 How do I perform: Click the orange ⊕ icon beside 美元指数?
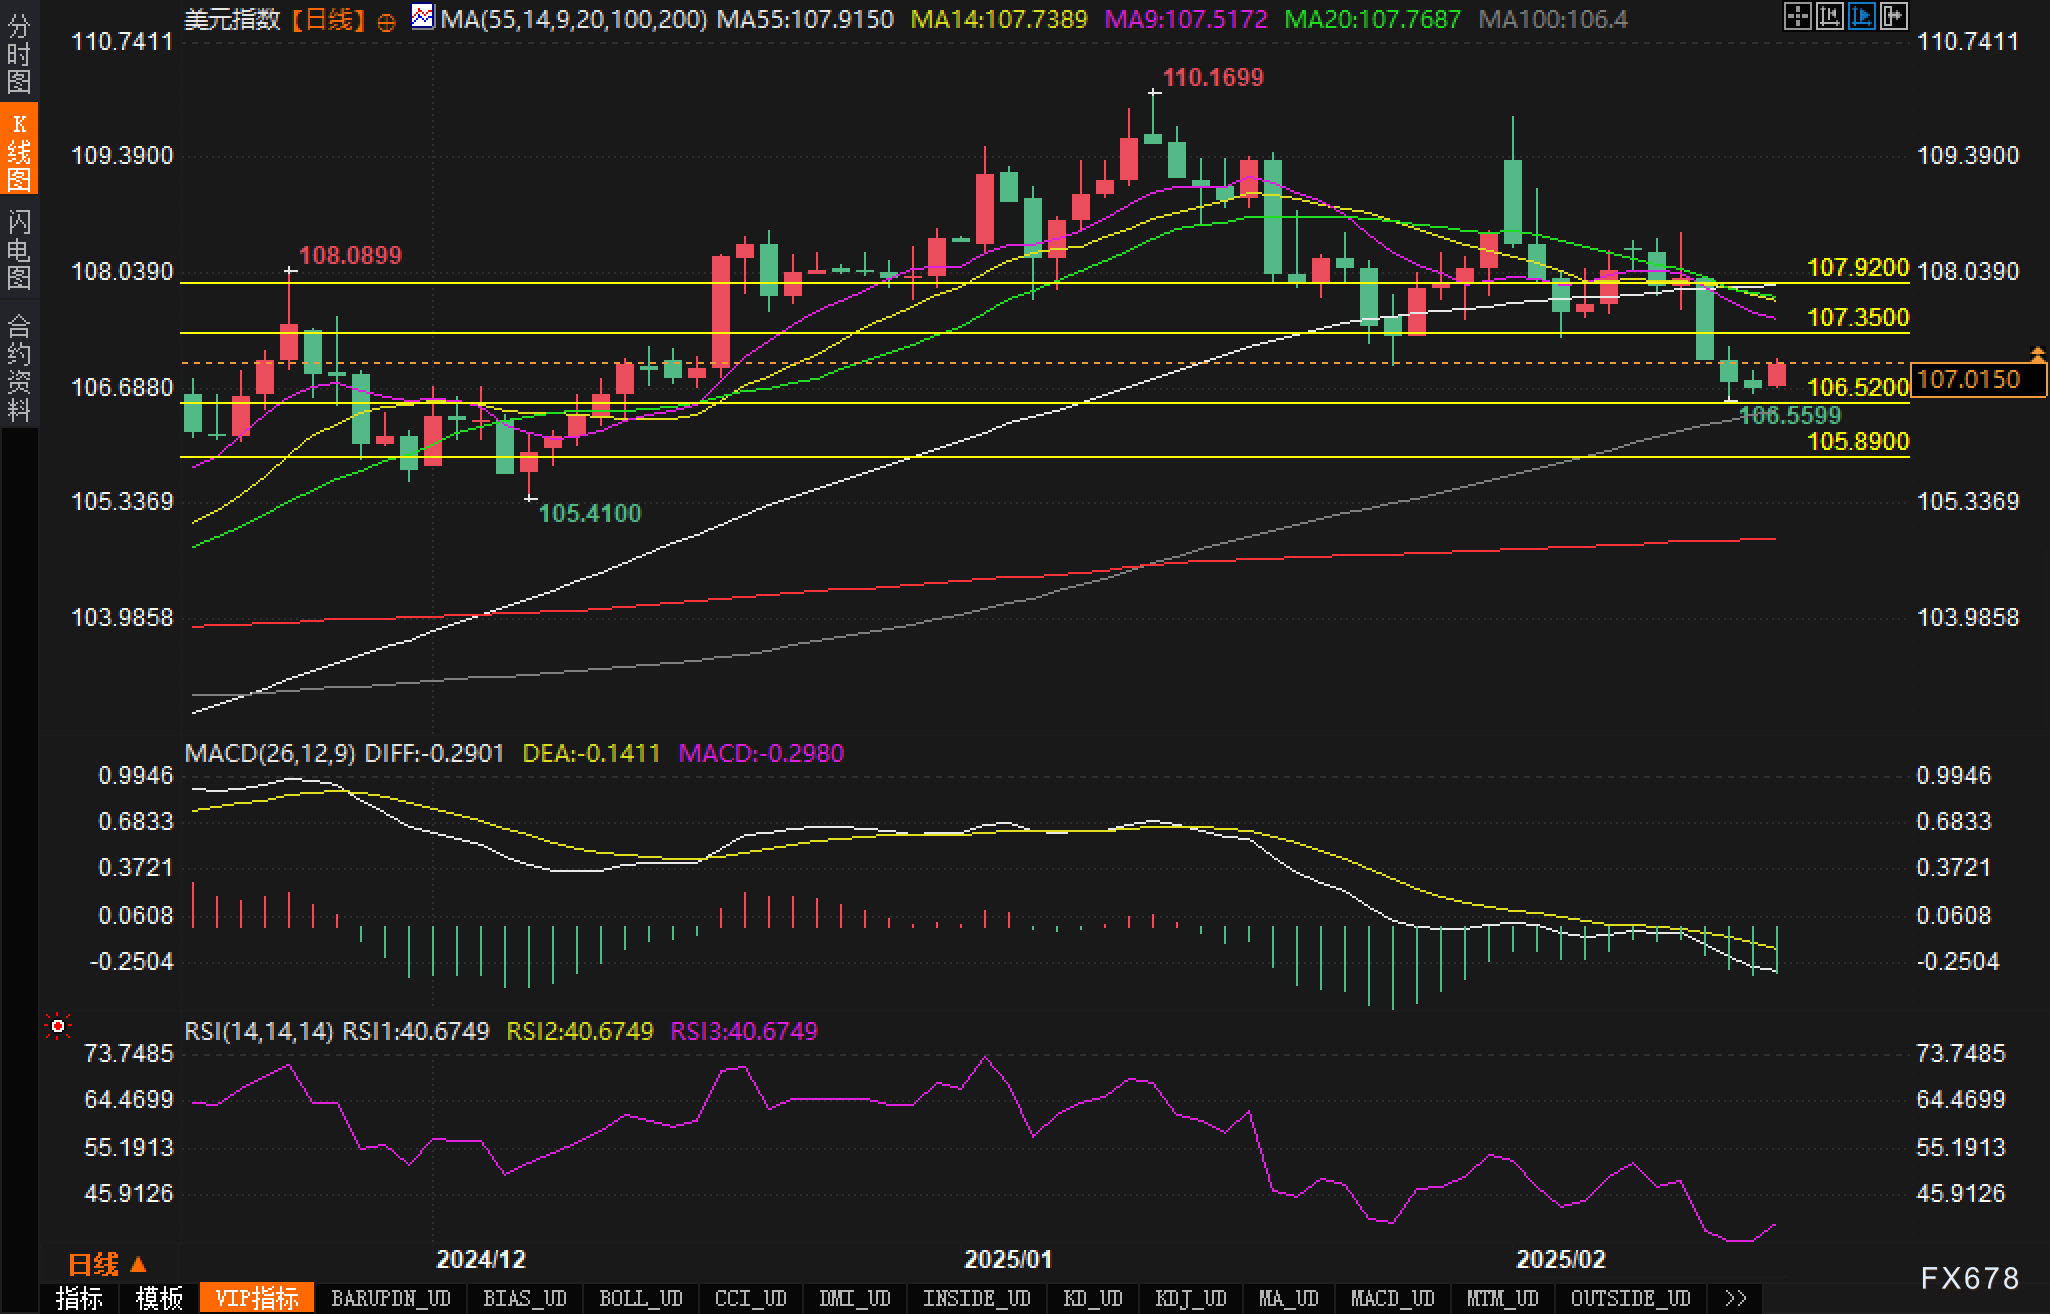tap(386, 19)
